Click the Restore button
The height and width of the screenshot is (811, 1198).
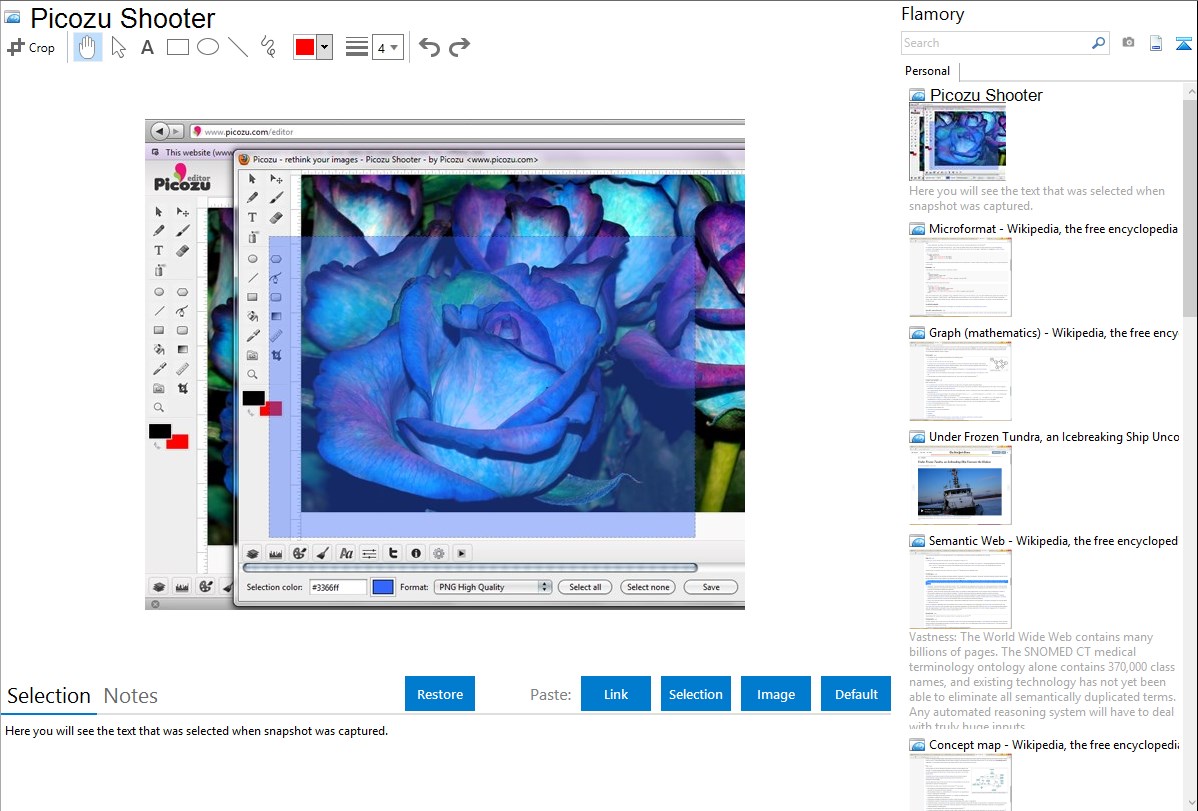pyautogui.click(x=440, y=694)
